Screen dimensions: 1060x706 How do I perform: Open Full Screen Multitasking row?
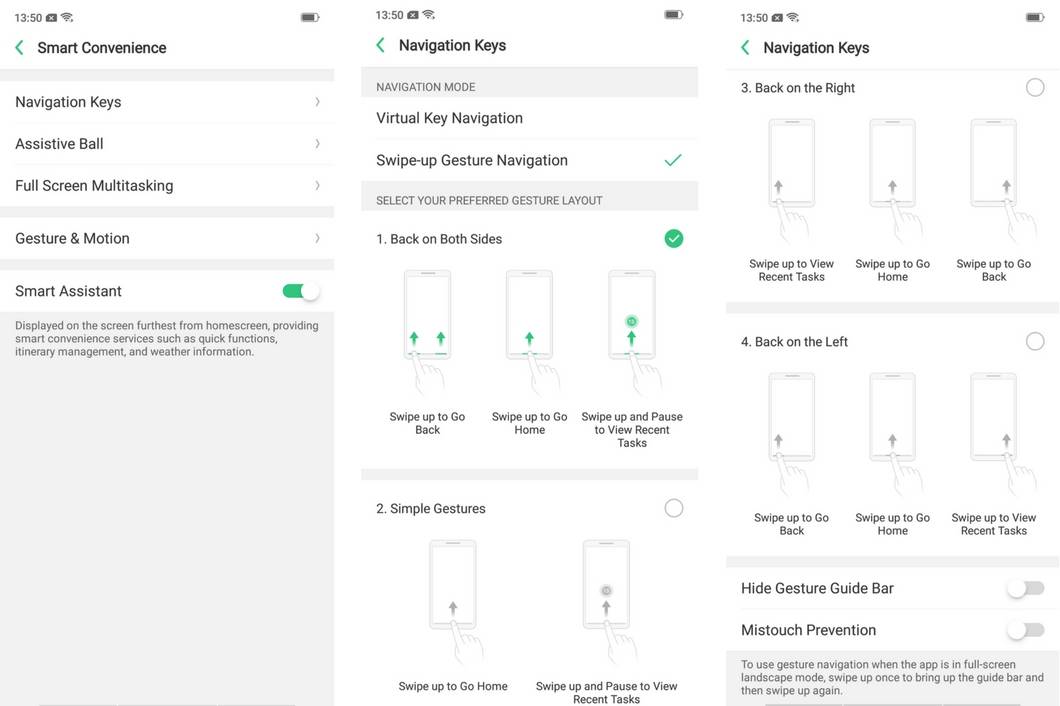pos(167,186)
